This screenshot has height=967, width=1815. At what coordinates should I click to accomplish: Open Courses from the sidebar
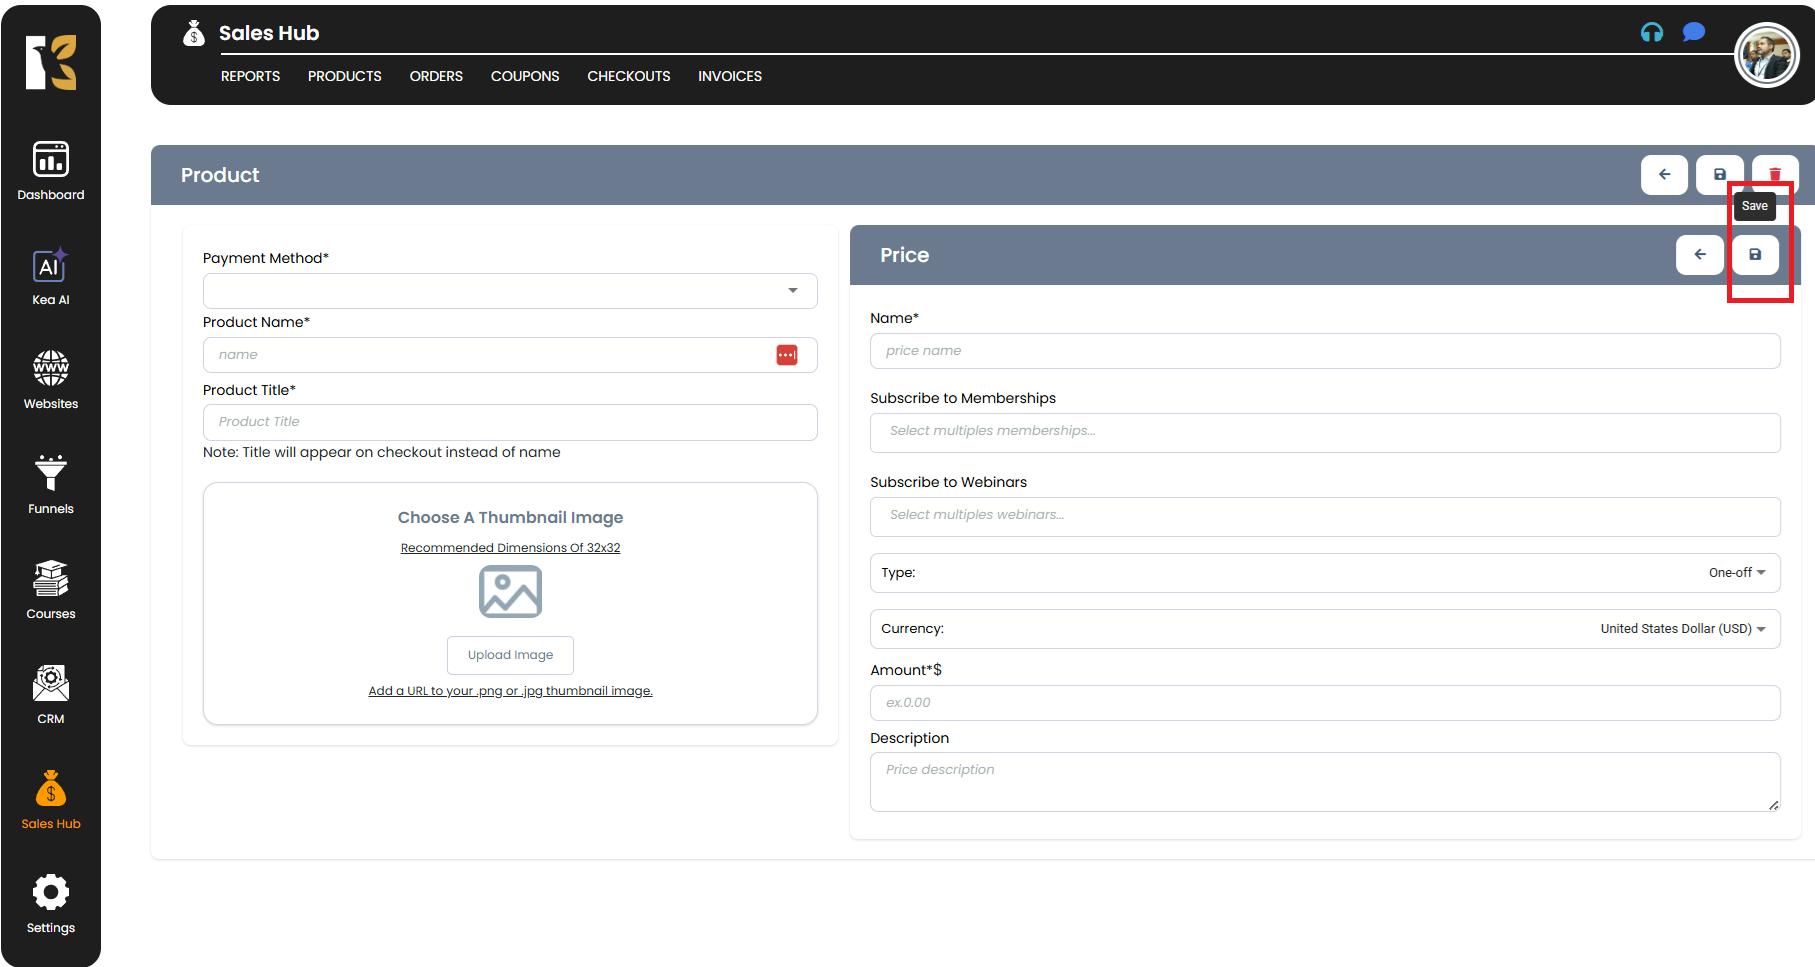[x=51, y=590]
